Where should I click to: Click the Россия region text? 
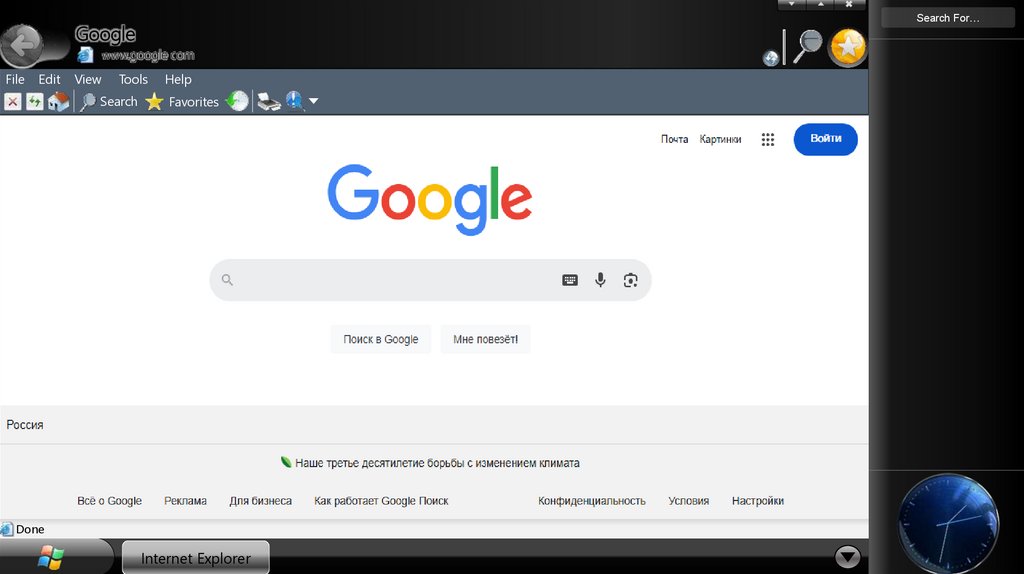point(25,425)
